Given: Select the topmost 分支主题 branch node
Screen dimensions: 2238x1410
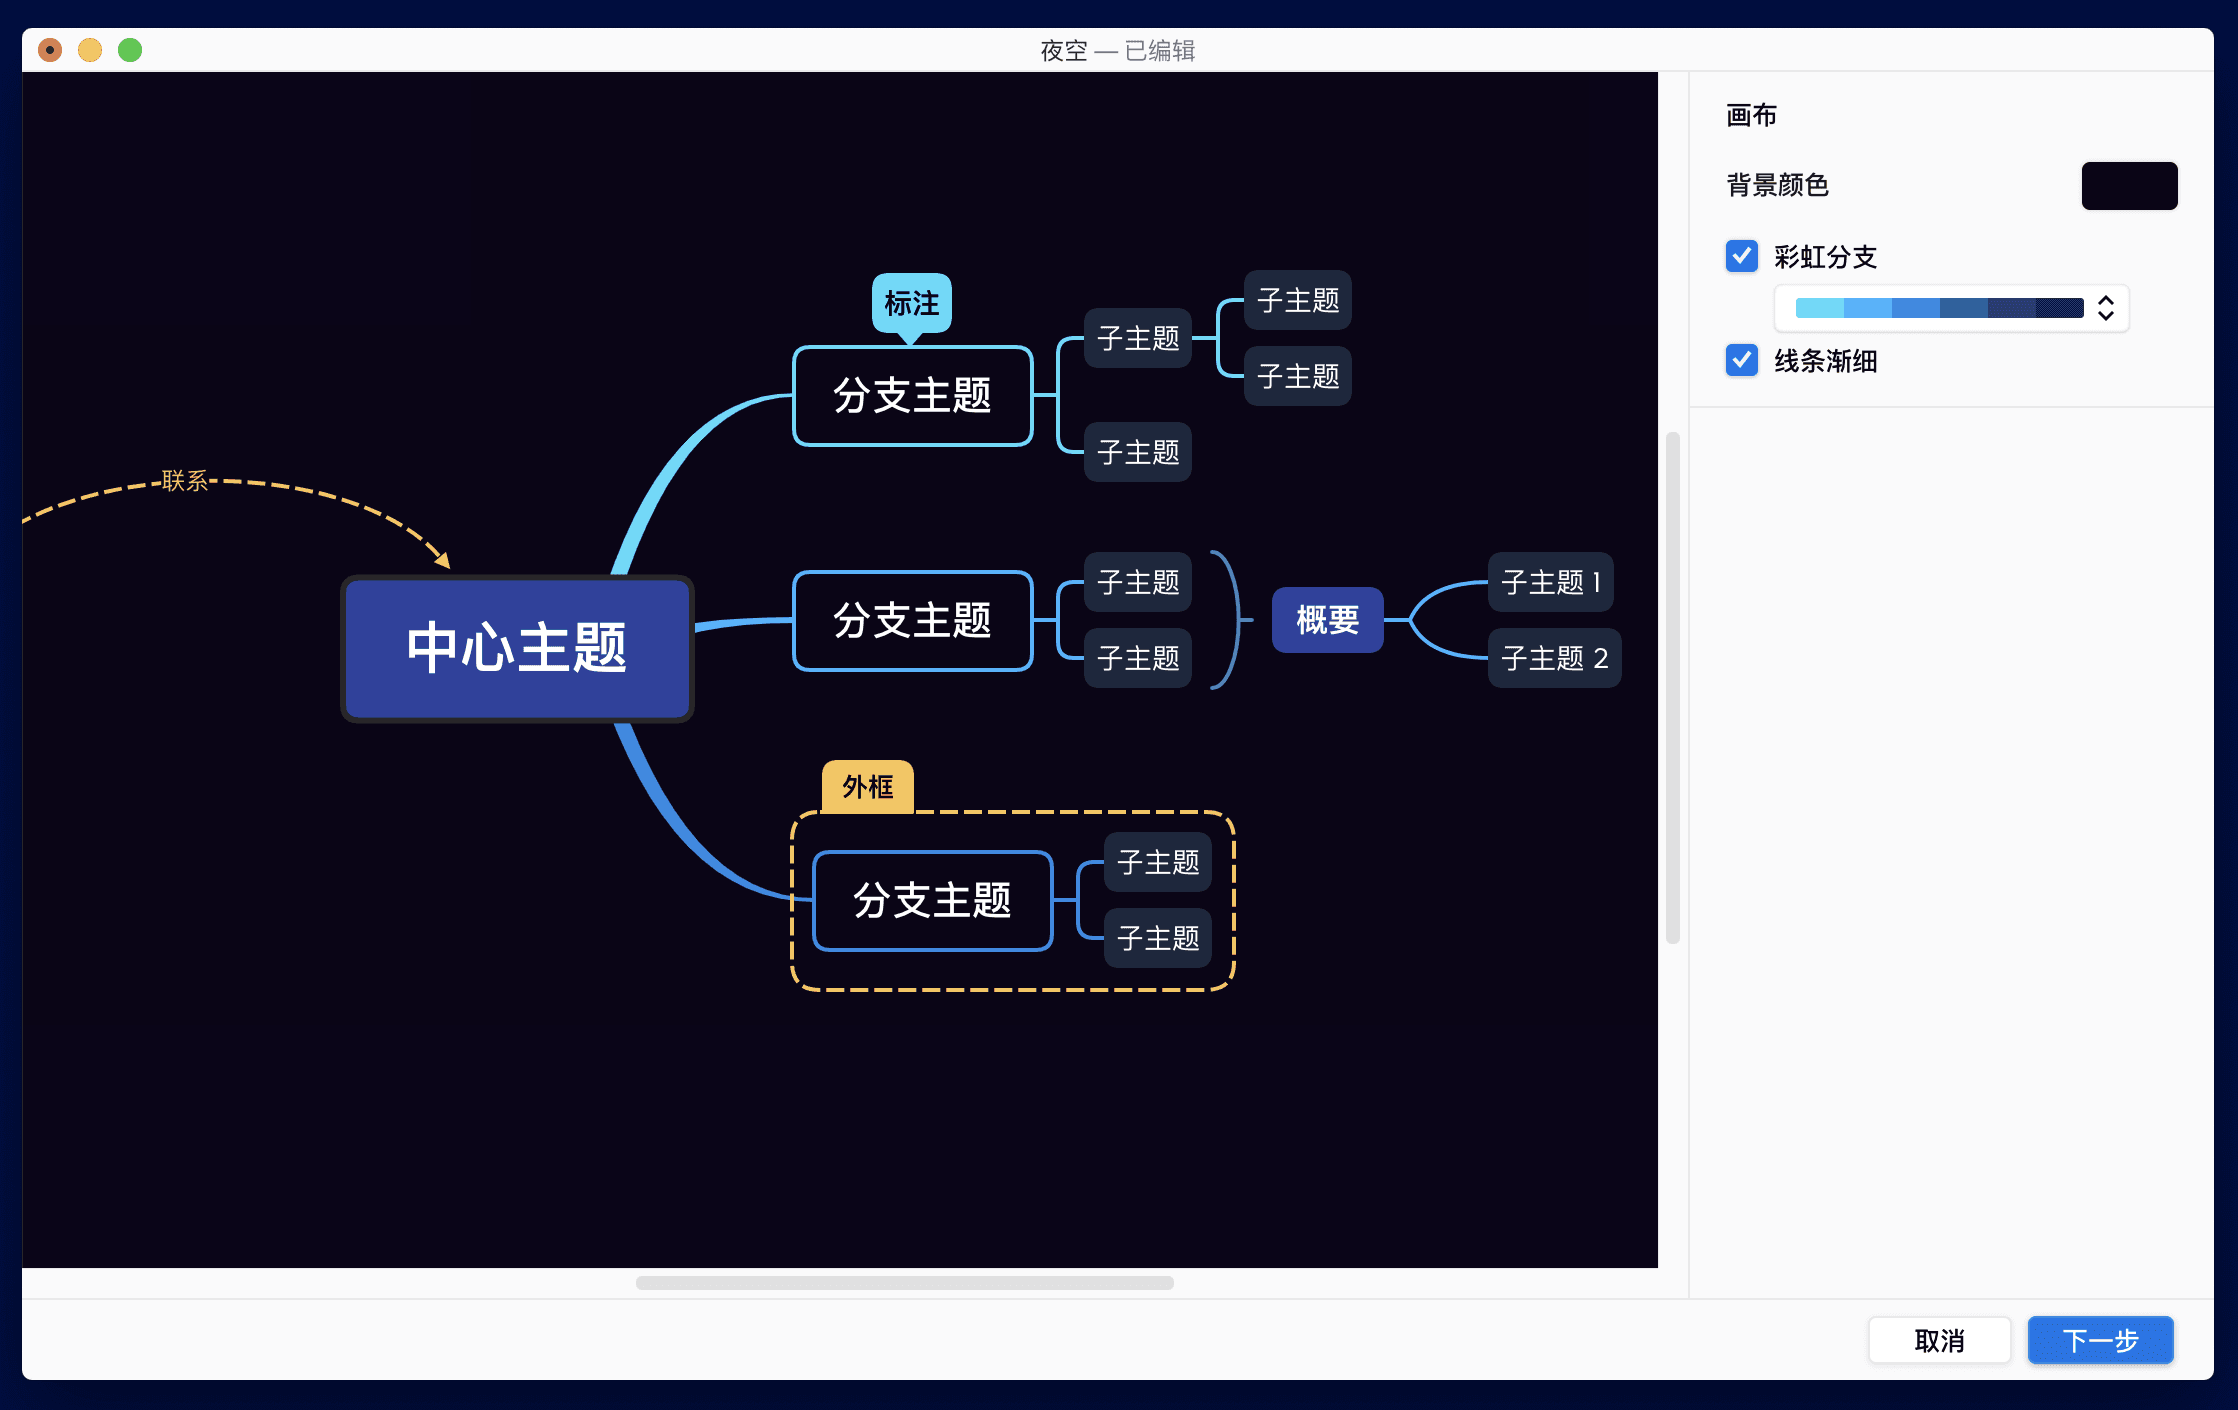Looking at the screenshot, I should 911,396.
